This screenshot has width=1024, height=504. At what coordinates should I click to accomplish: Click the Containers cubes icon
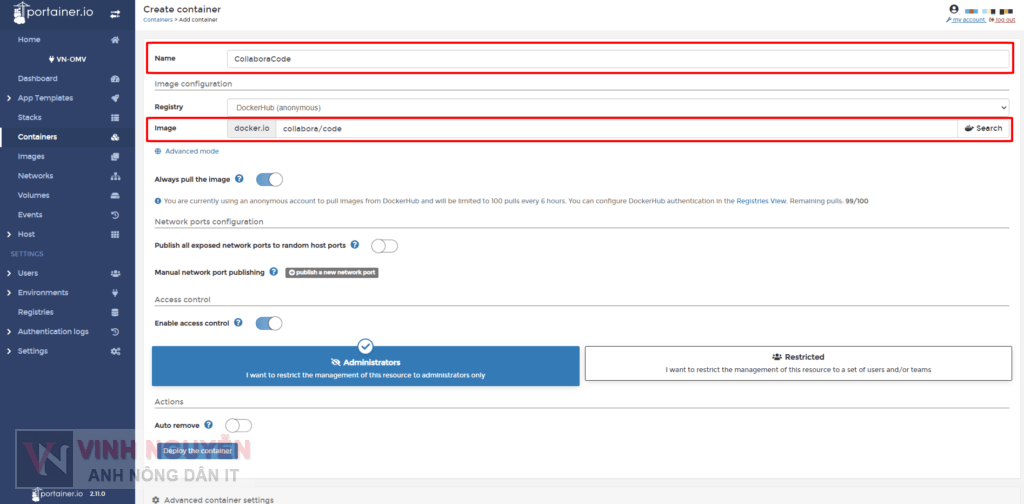point(115,137)
